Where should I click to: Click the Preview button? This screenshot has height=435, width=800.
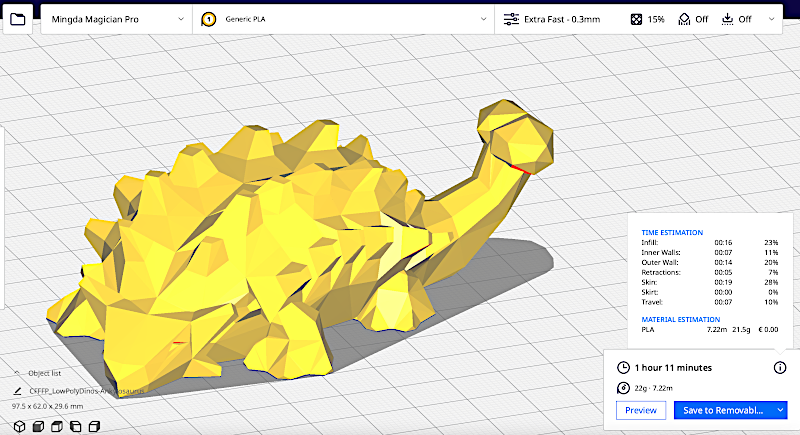point(641,411)
